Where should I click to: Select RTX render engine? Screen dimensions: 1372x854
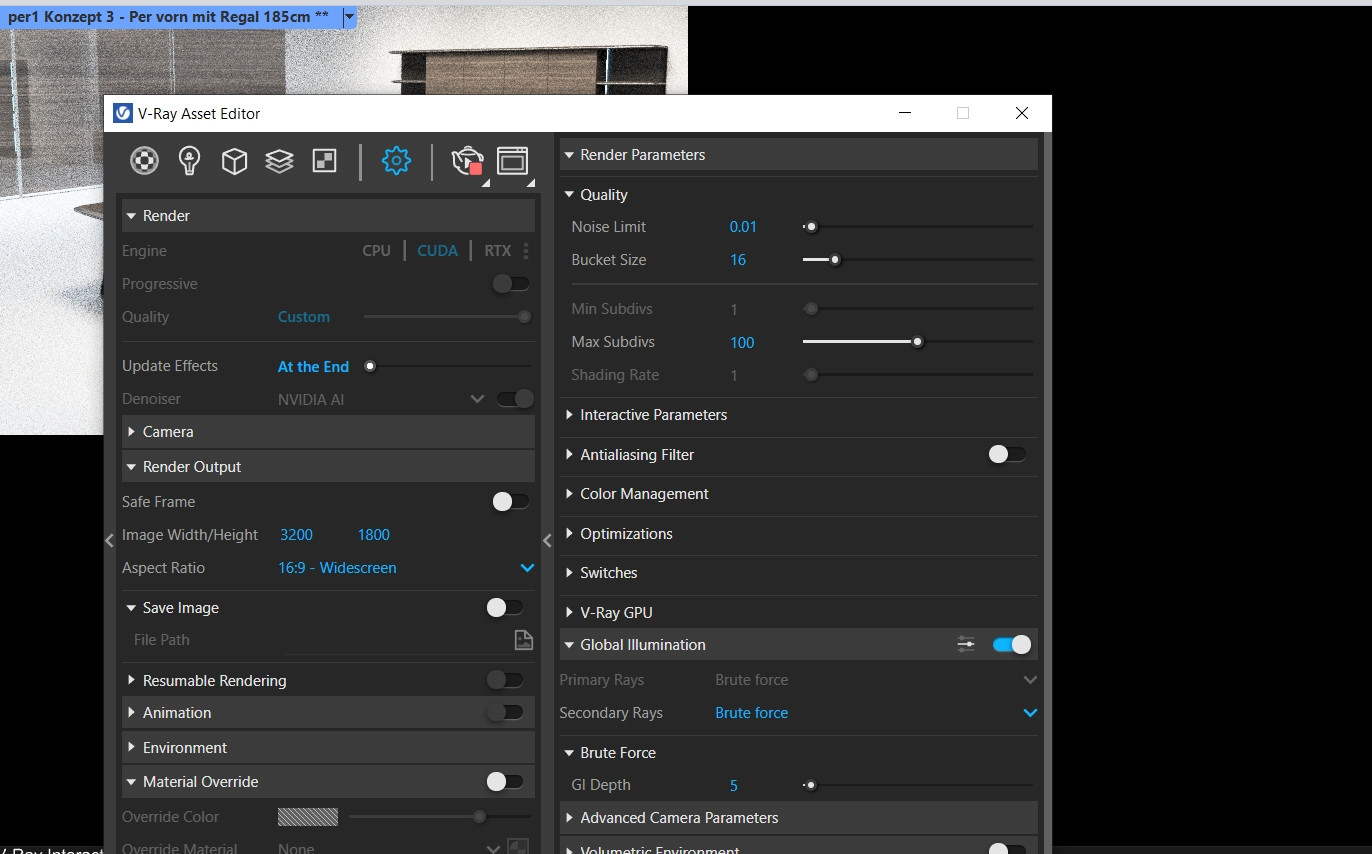[x=498, y=251]
